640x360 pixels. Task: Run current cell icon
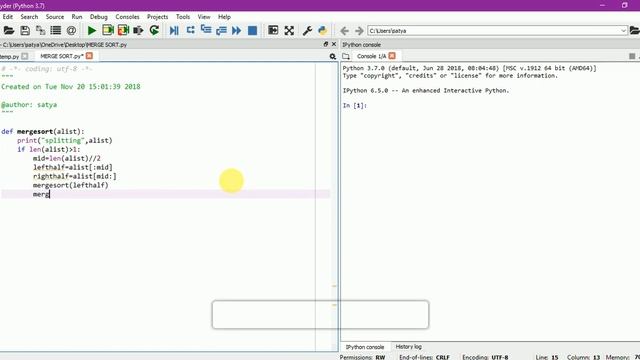pyautogui.click(x=108, y=31)
